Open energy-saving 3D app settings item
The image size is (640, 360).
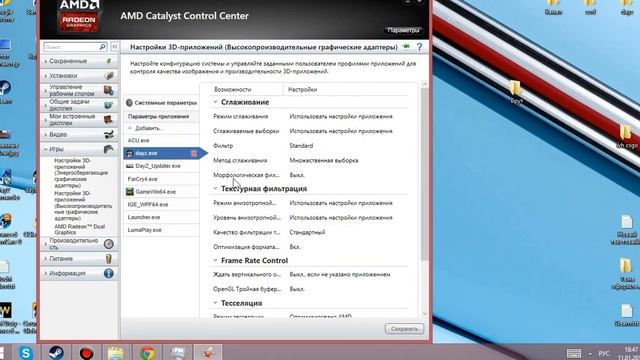81,173
